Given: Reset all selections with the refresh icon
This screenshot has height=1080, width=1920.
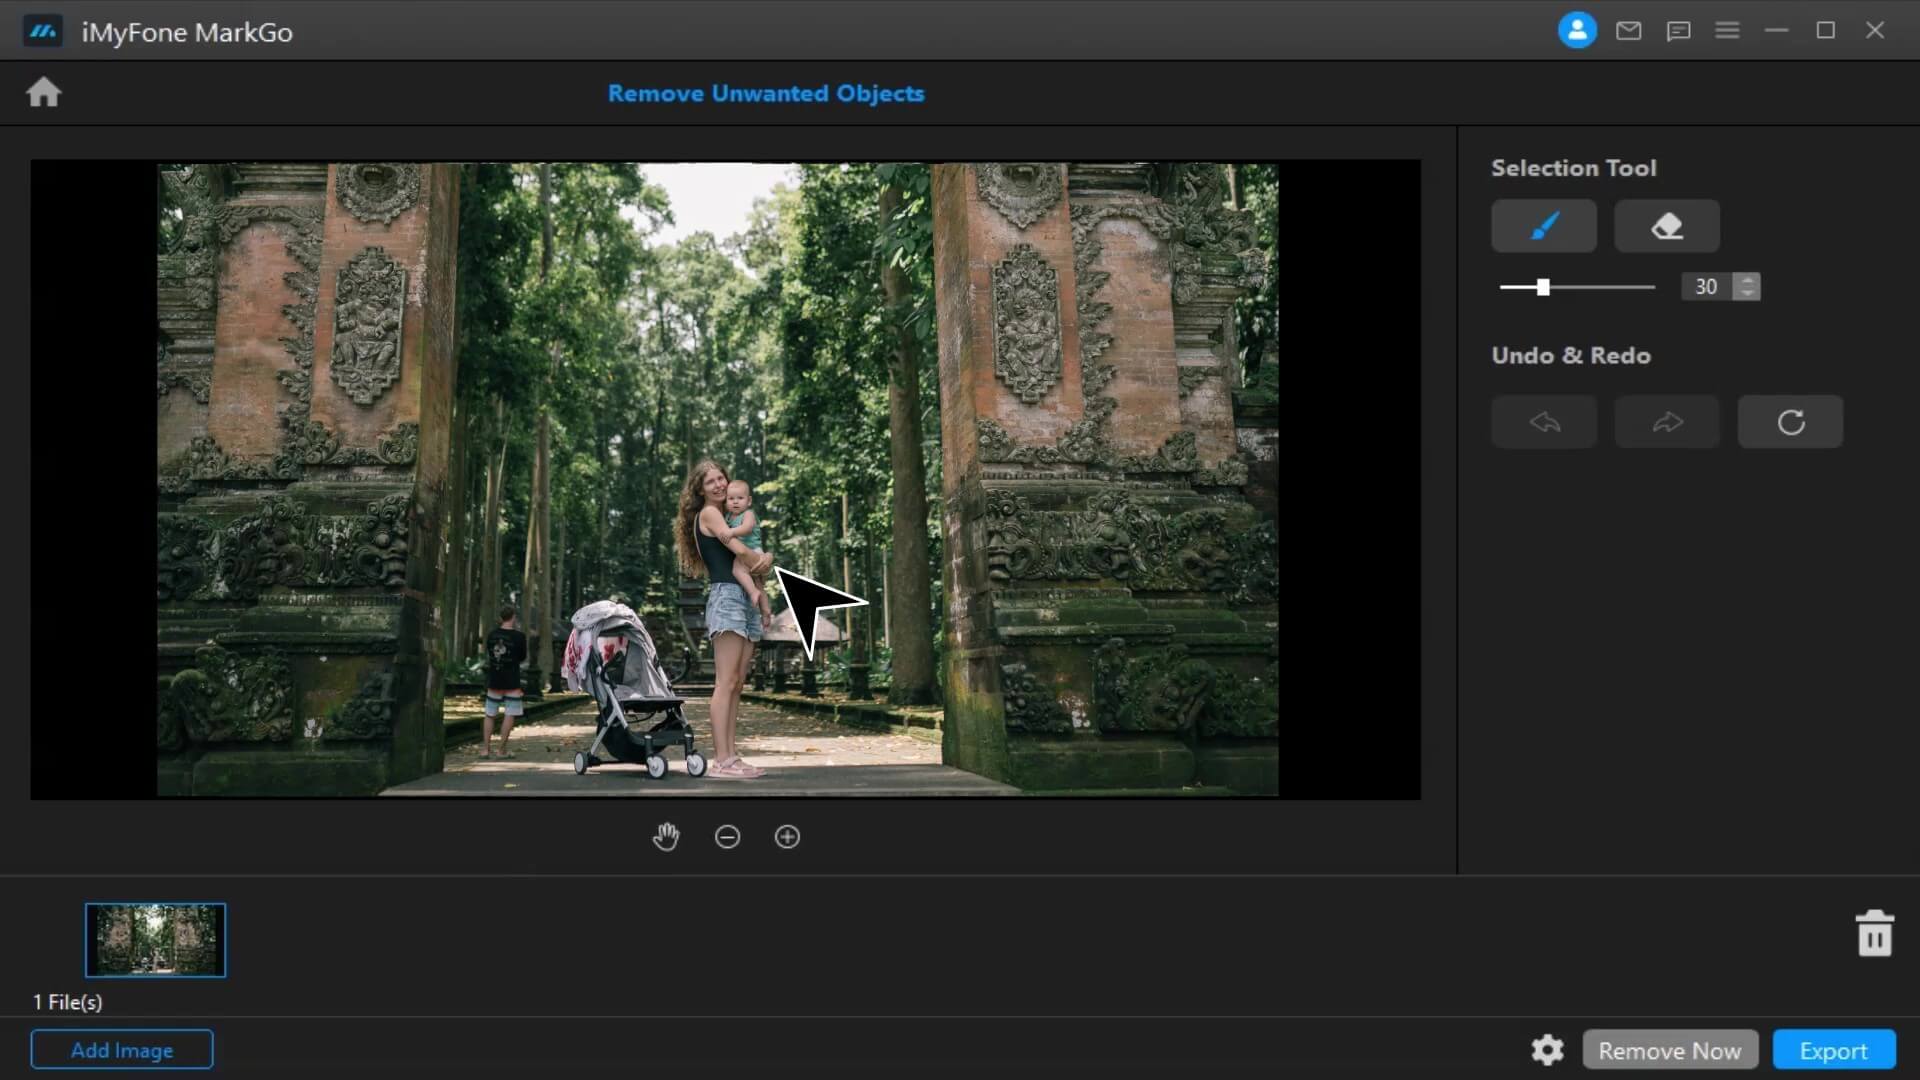Looking at the screenshot, I should point(1790,422).
